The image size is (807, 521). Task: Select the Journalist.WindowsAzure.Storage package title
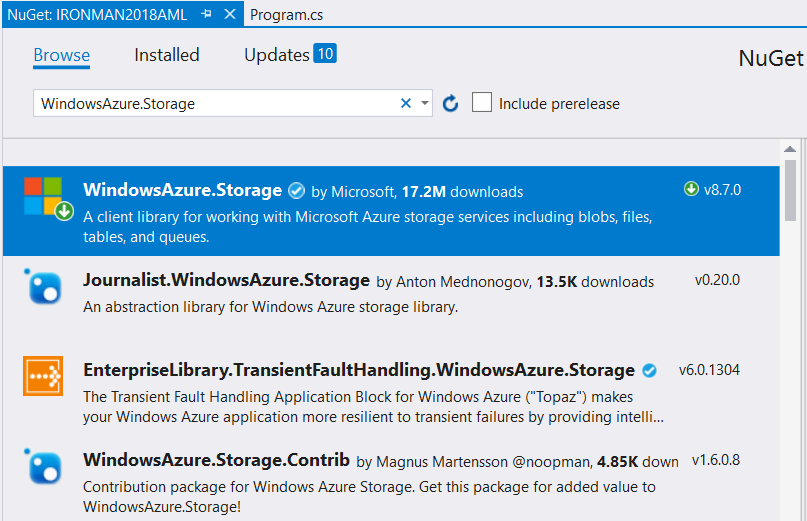coord(226,281)
